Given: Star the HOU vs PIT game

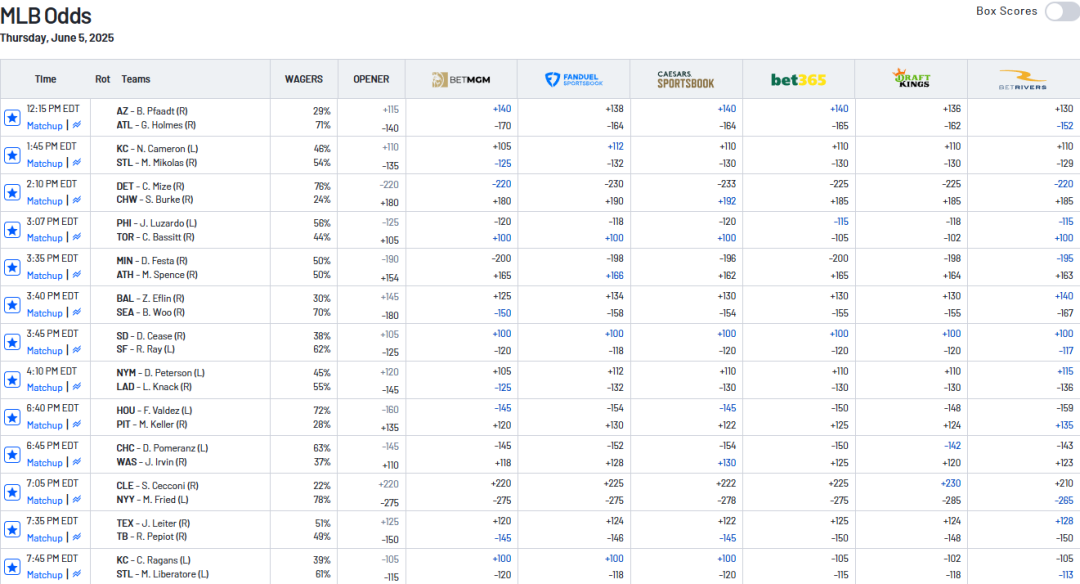Looking at the screenshot, I should coord(12,417).
